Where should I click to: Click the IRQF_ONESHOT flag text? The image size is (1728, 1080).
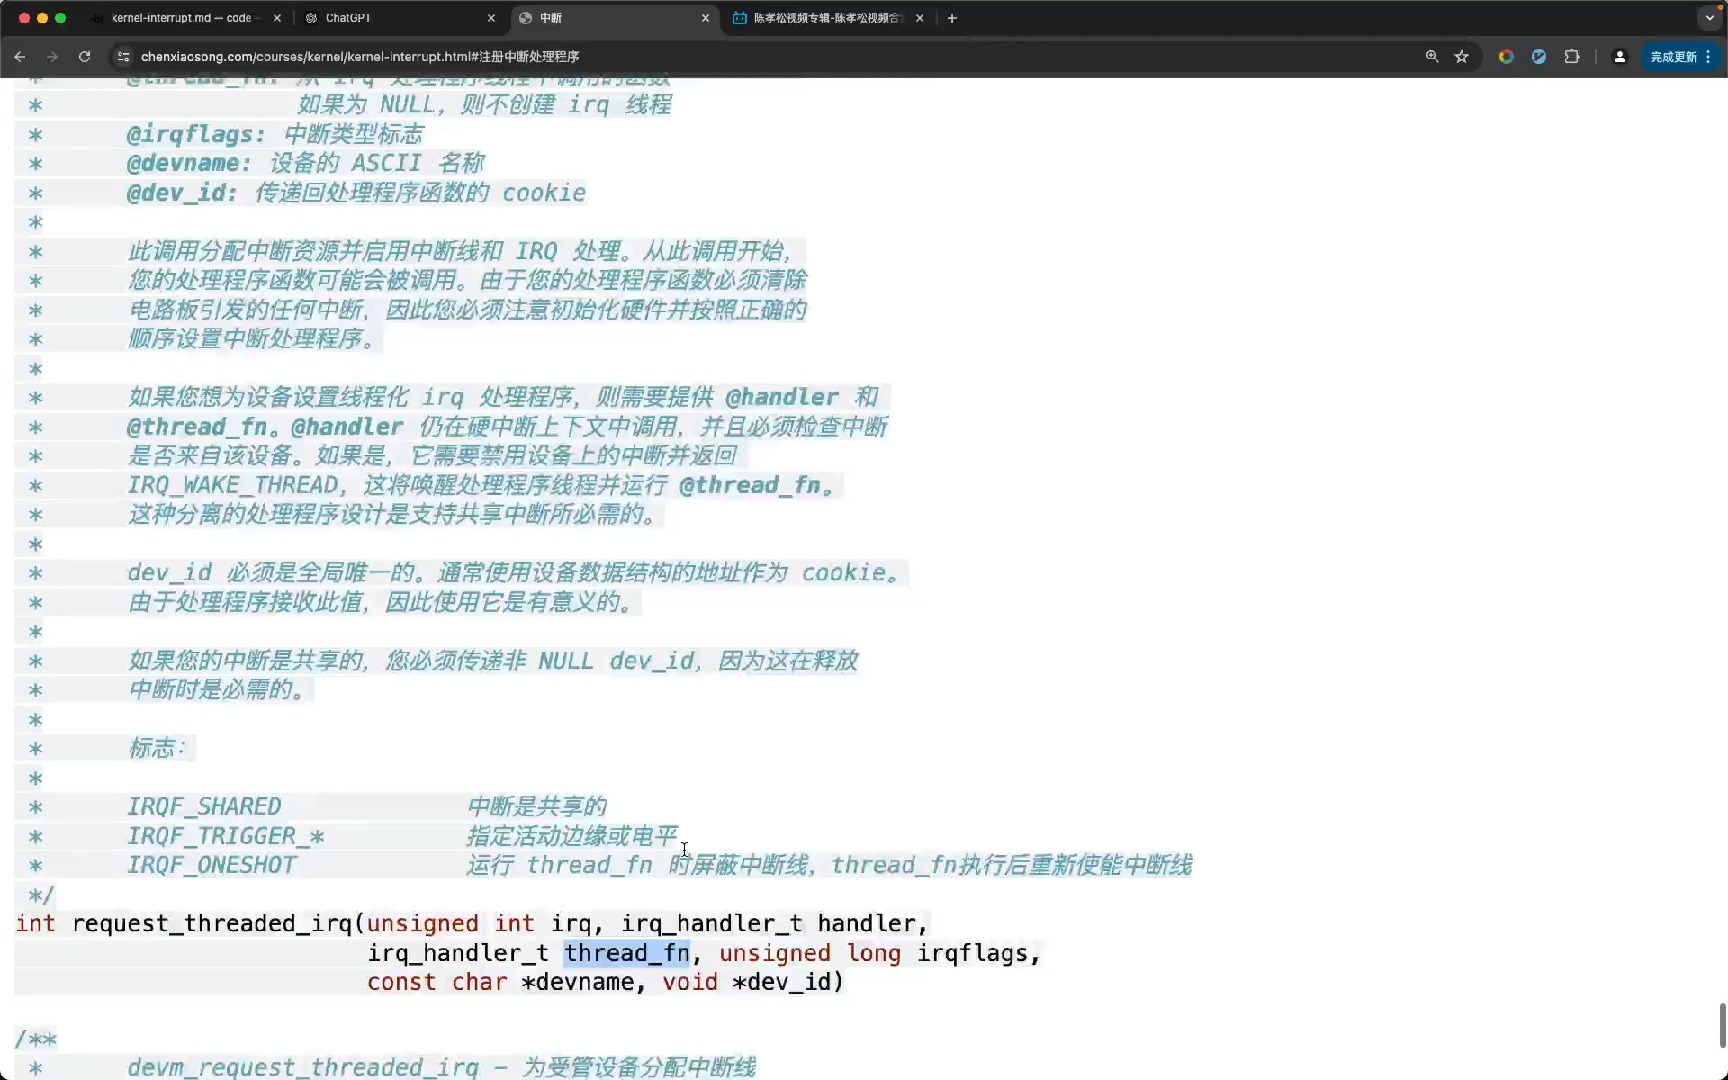(212, 865)
